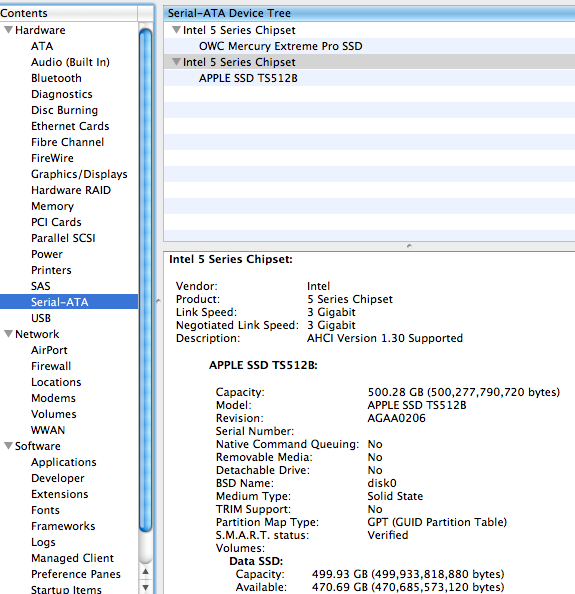The image size is (575, 594).
Task: Select SAS in sidebar
Action: (41, 286)
